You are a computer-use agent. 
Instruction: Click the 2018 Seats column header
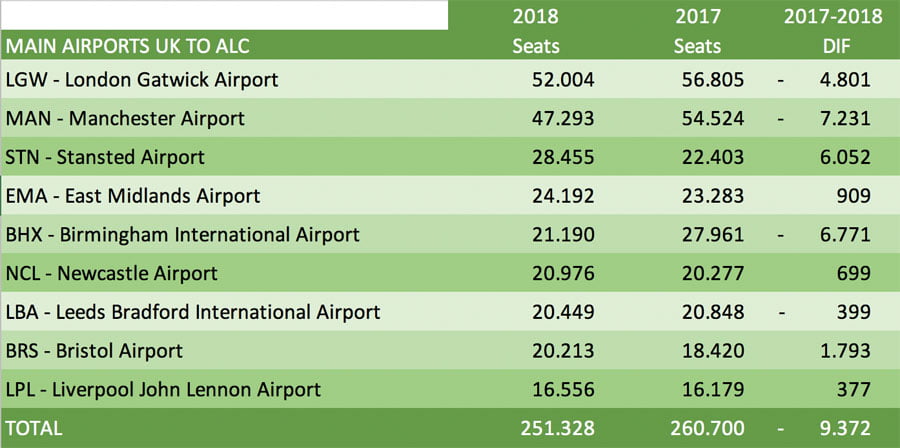click(x=536, y=31)
